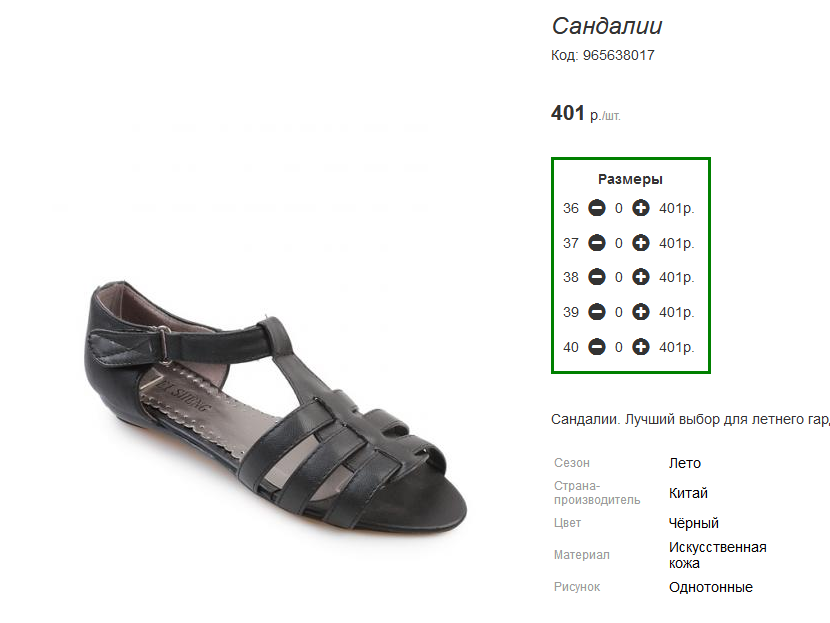
Task: Decrease quantity for size 36
Action: pyautogui.click(x=597, y=208)
